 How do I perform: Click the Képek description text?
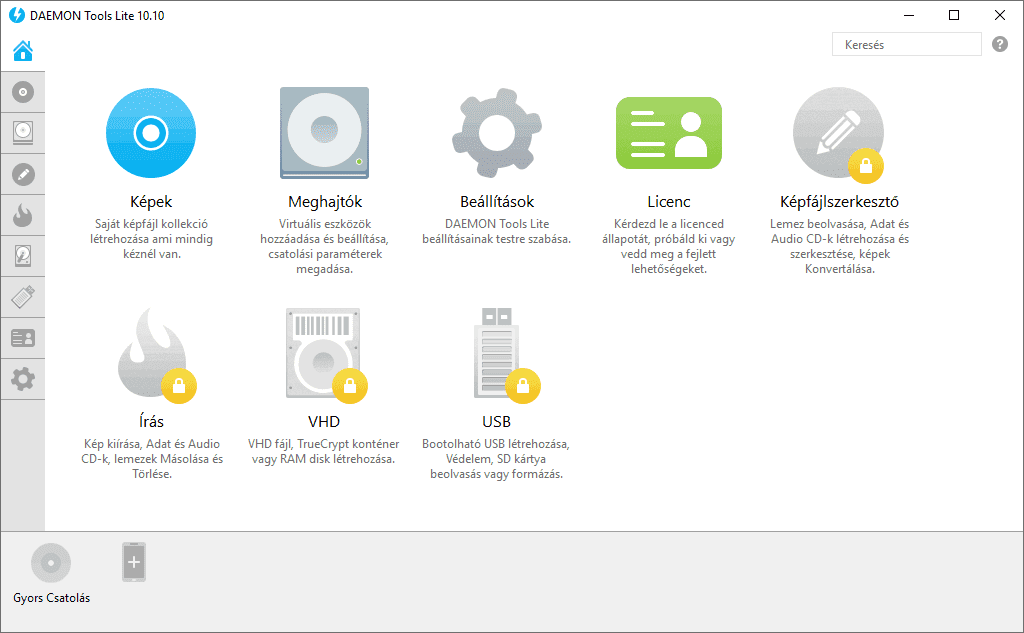tap(152, 239)
